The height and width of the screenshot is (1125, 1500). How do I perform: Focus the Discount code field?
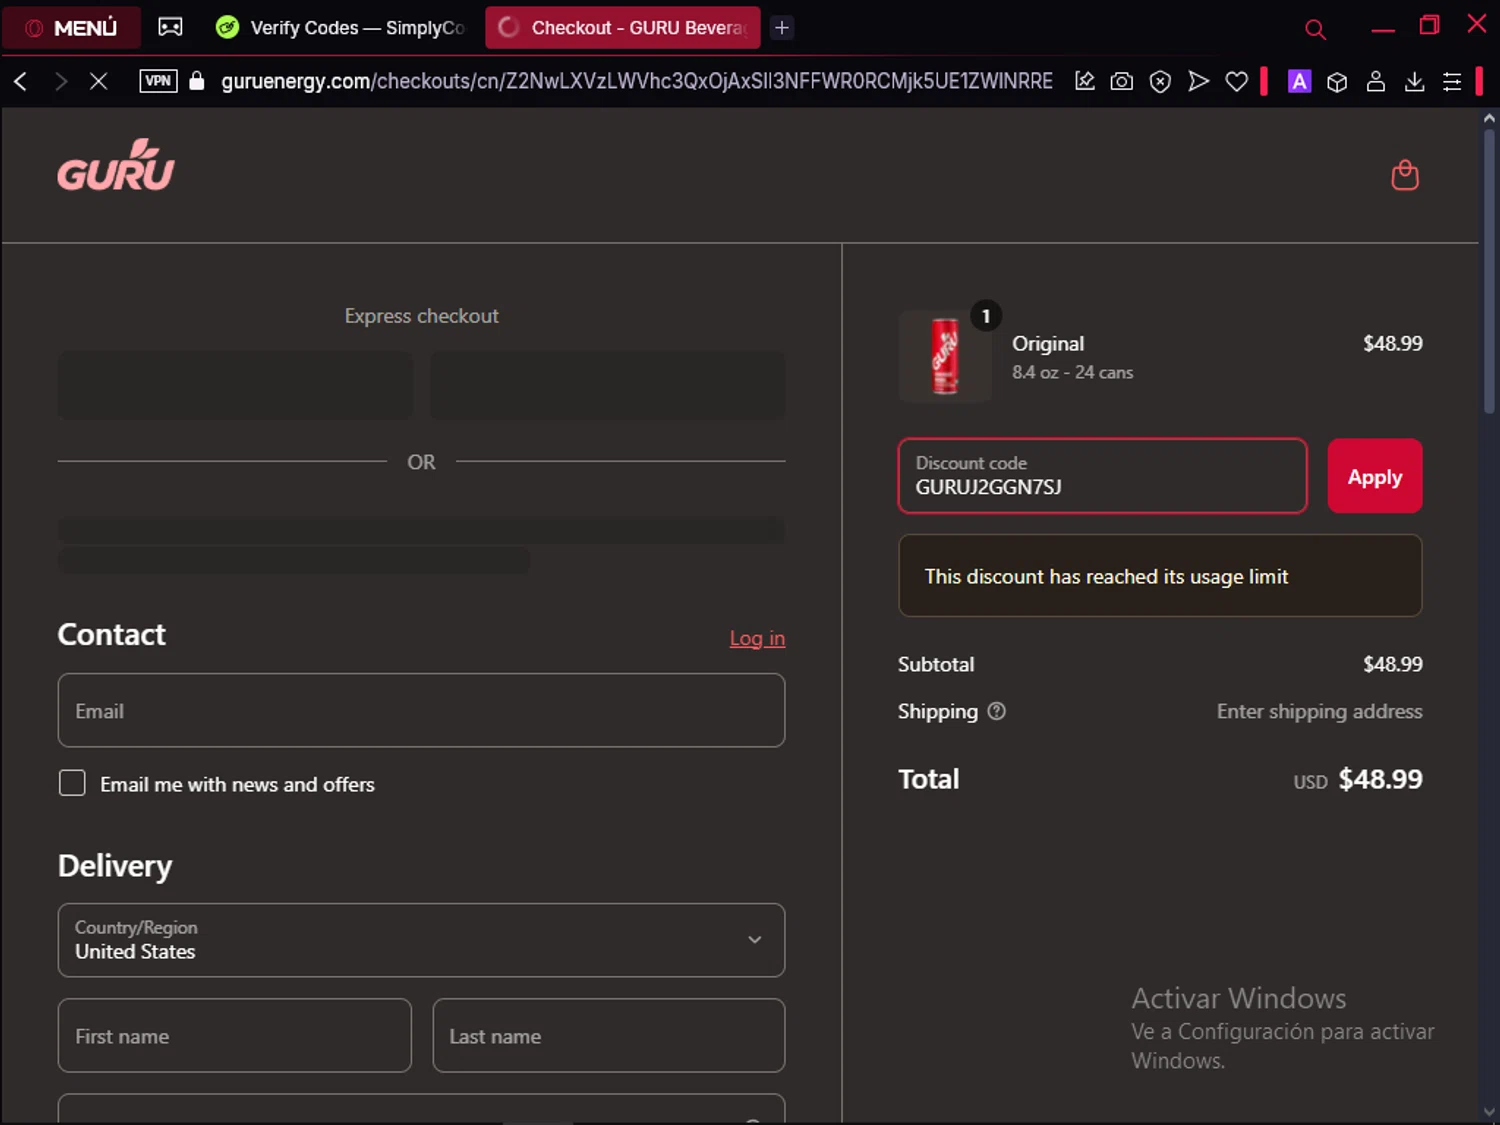pyautogui.click(x=1102, y=476)
